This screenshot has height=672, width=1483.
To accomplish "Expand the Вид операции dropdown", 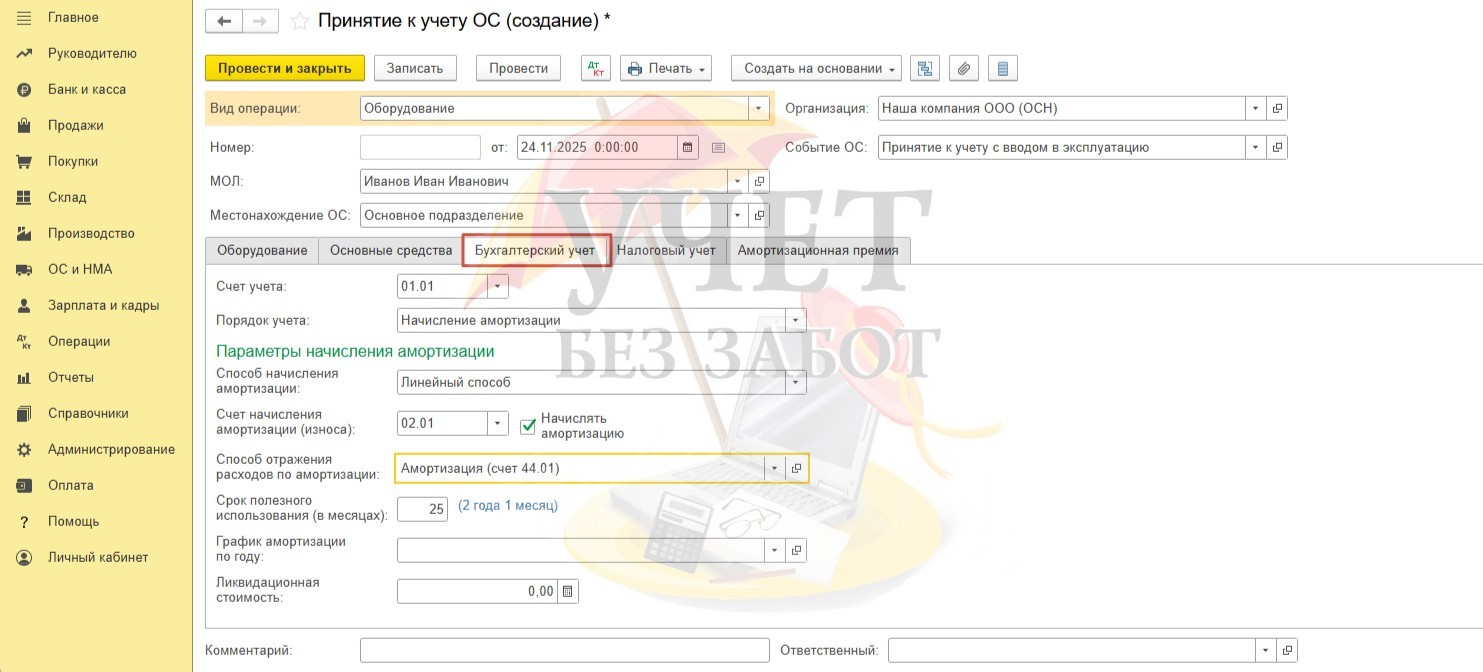I will point(759,108).
